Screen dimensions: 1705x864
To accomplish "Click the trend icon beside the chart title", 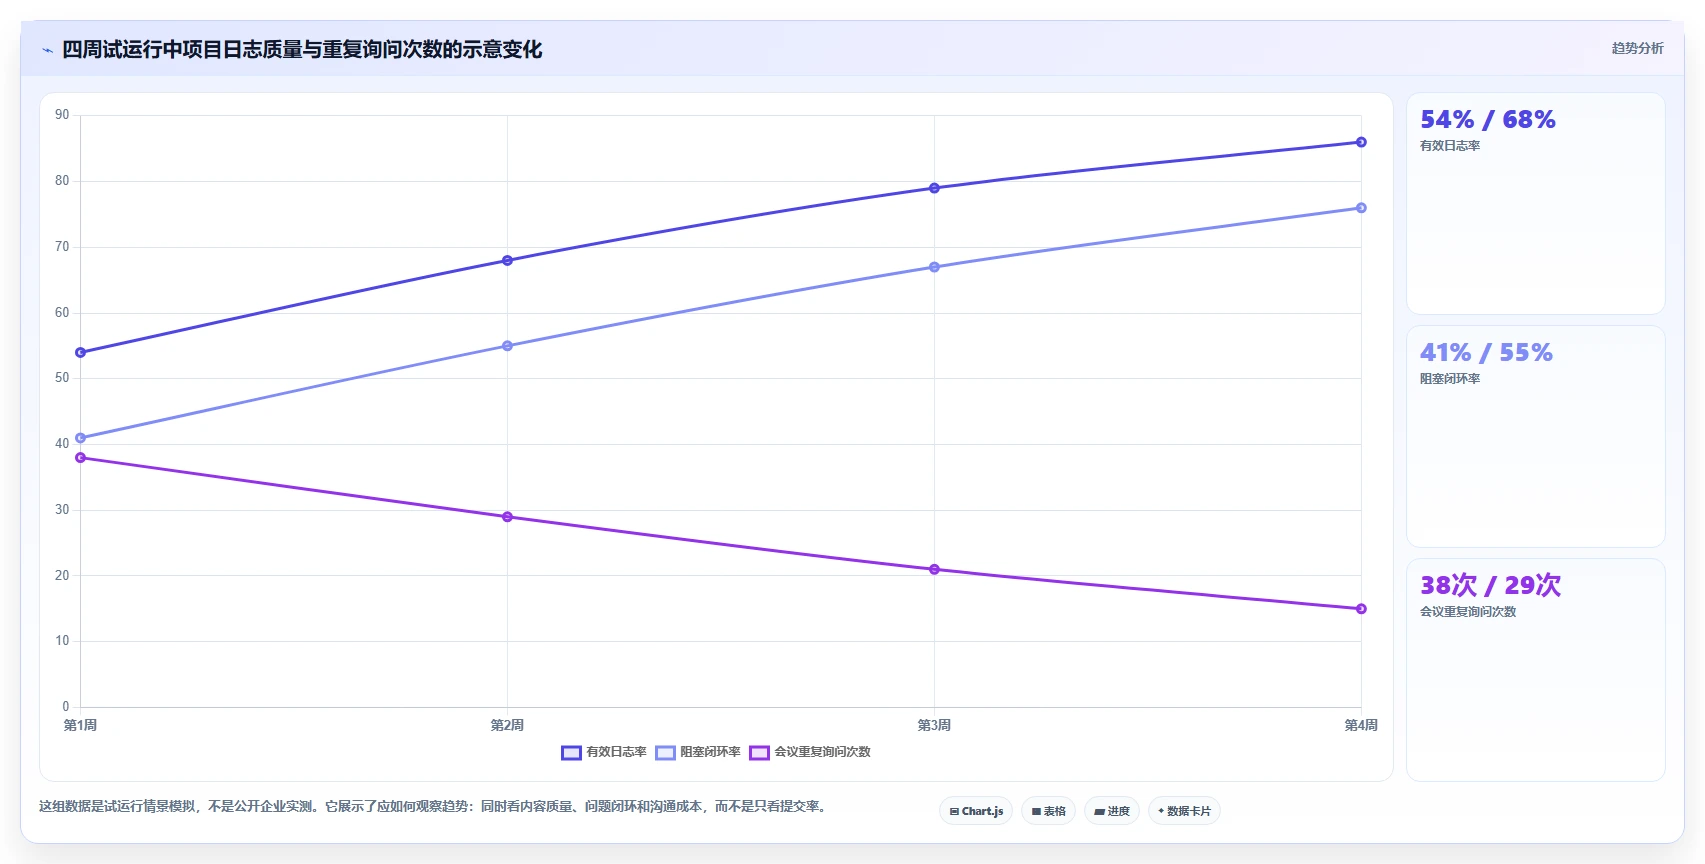I will click(x=47, y=50).
